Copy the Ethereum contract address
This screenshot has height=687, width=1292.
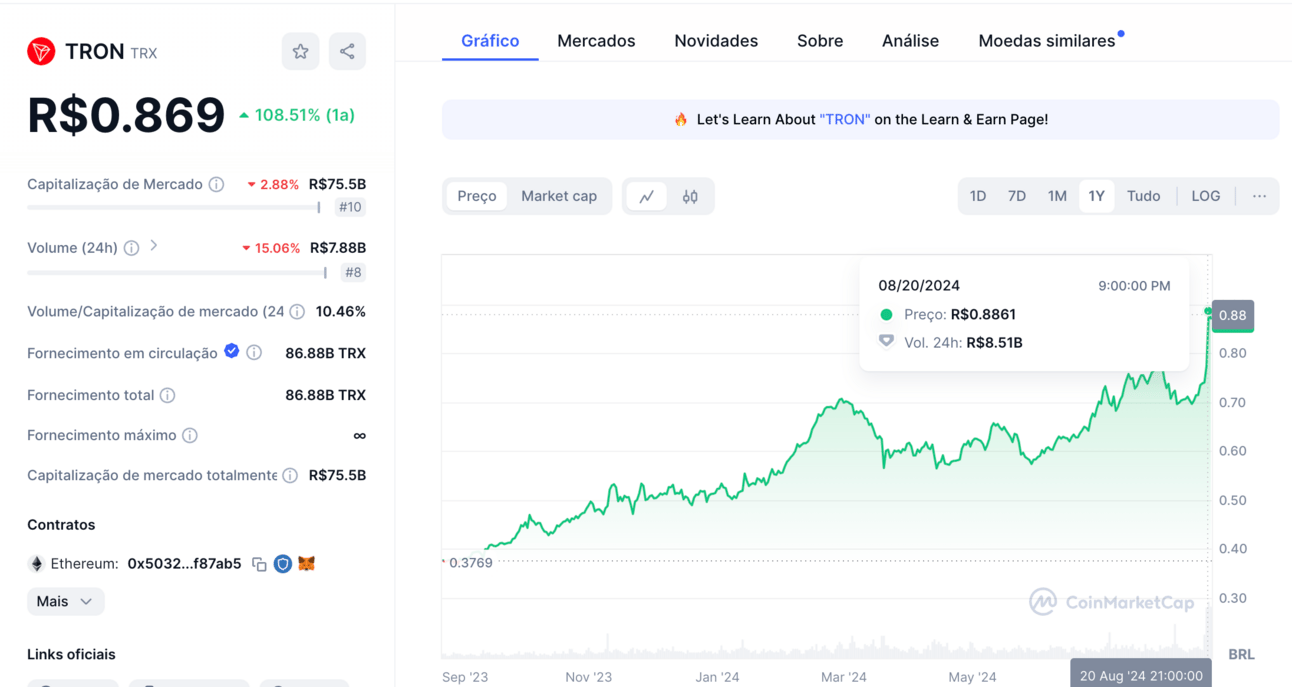[259, 564]
